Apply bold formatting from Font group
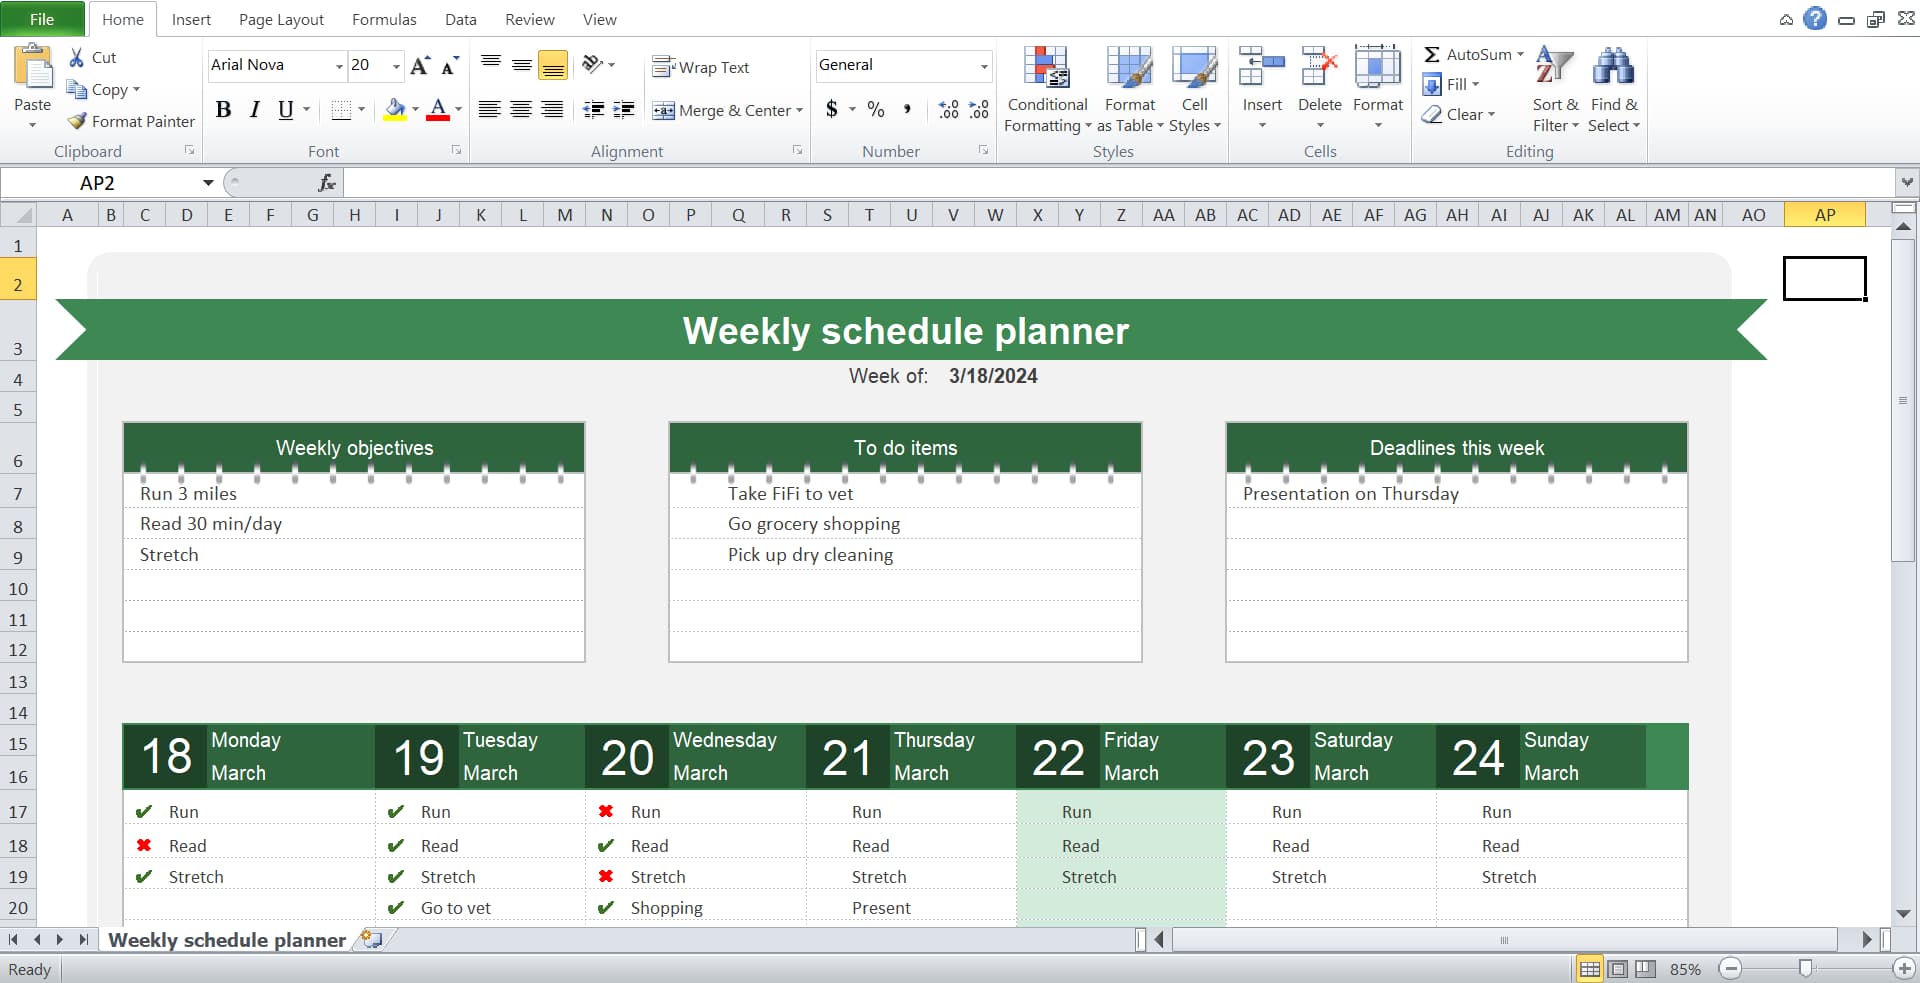Viewport: 1920px width, 983px height. pyautogui.click(x=224, y=110)
